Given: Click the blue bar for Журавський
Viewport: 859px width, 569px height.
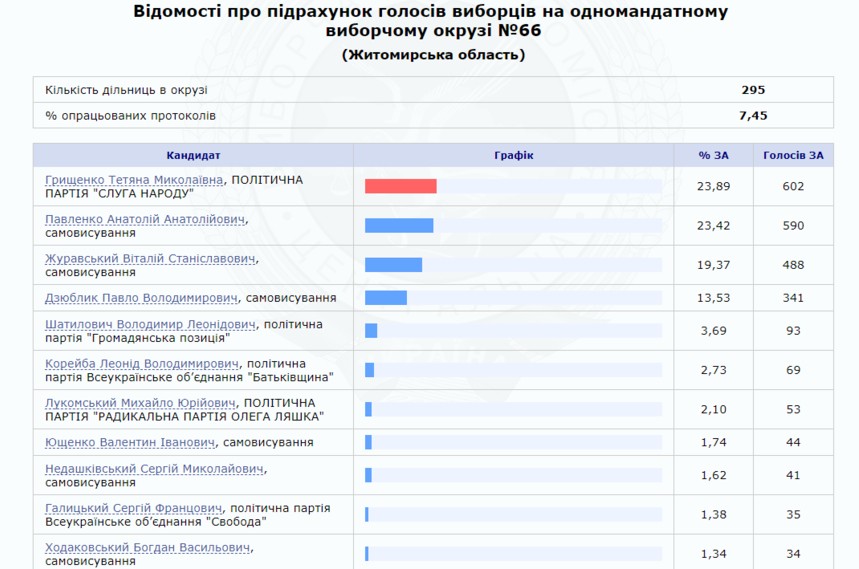Looking at the screenshot, I should tap(393, 265).
